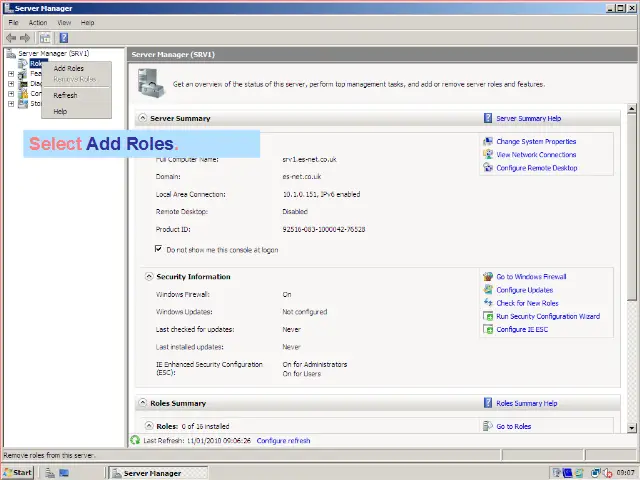Click the Roles Summary Help book icon
Image resolution: width=640 pixels, height=480 pixels.
point(488,403)
